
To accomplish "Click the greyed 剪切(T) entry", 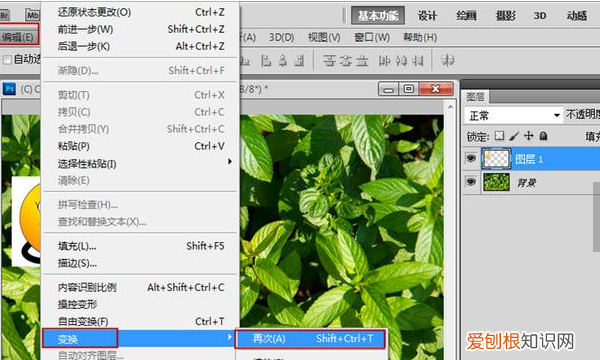I will point(140,95).
